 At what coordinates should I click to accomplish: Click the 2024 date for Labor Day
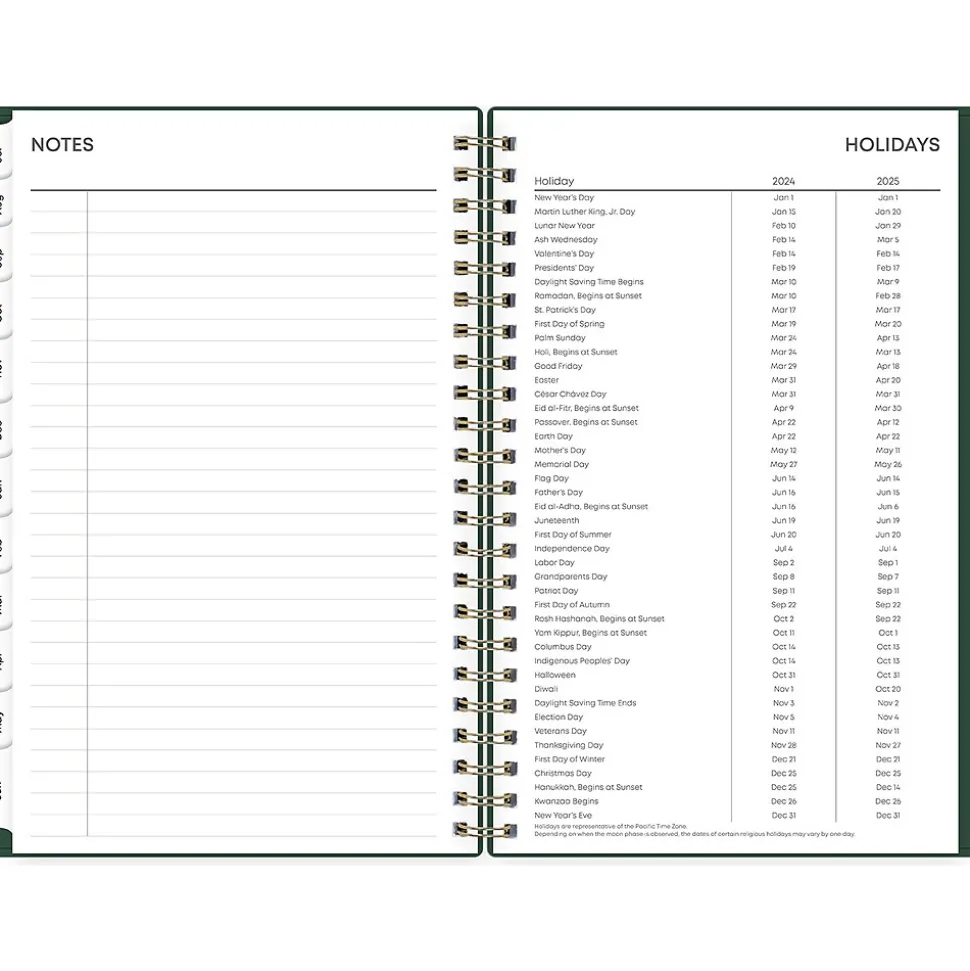pos(783,562)
